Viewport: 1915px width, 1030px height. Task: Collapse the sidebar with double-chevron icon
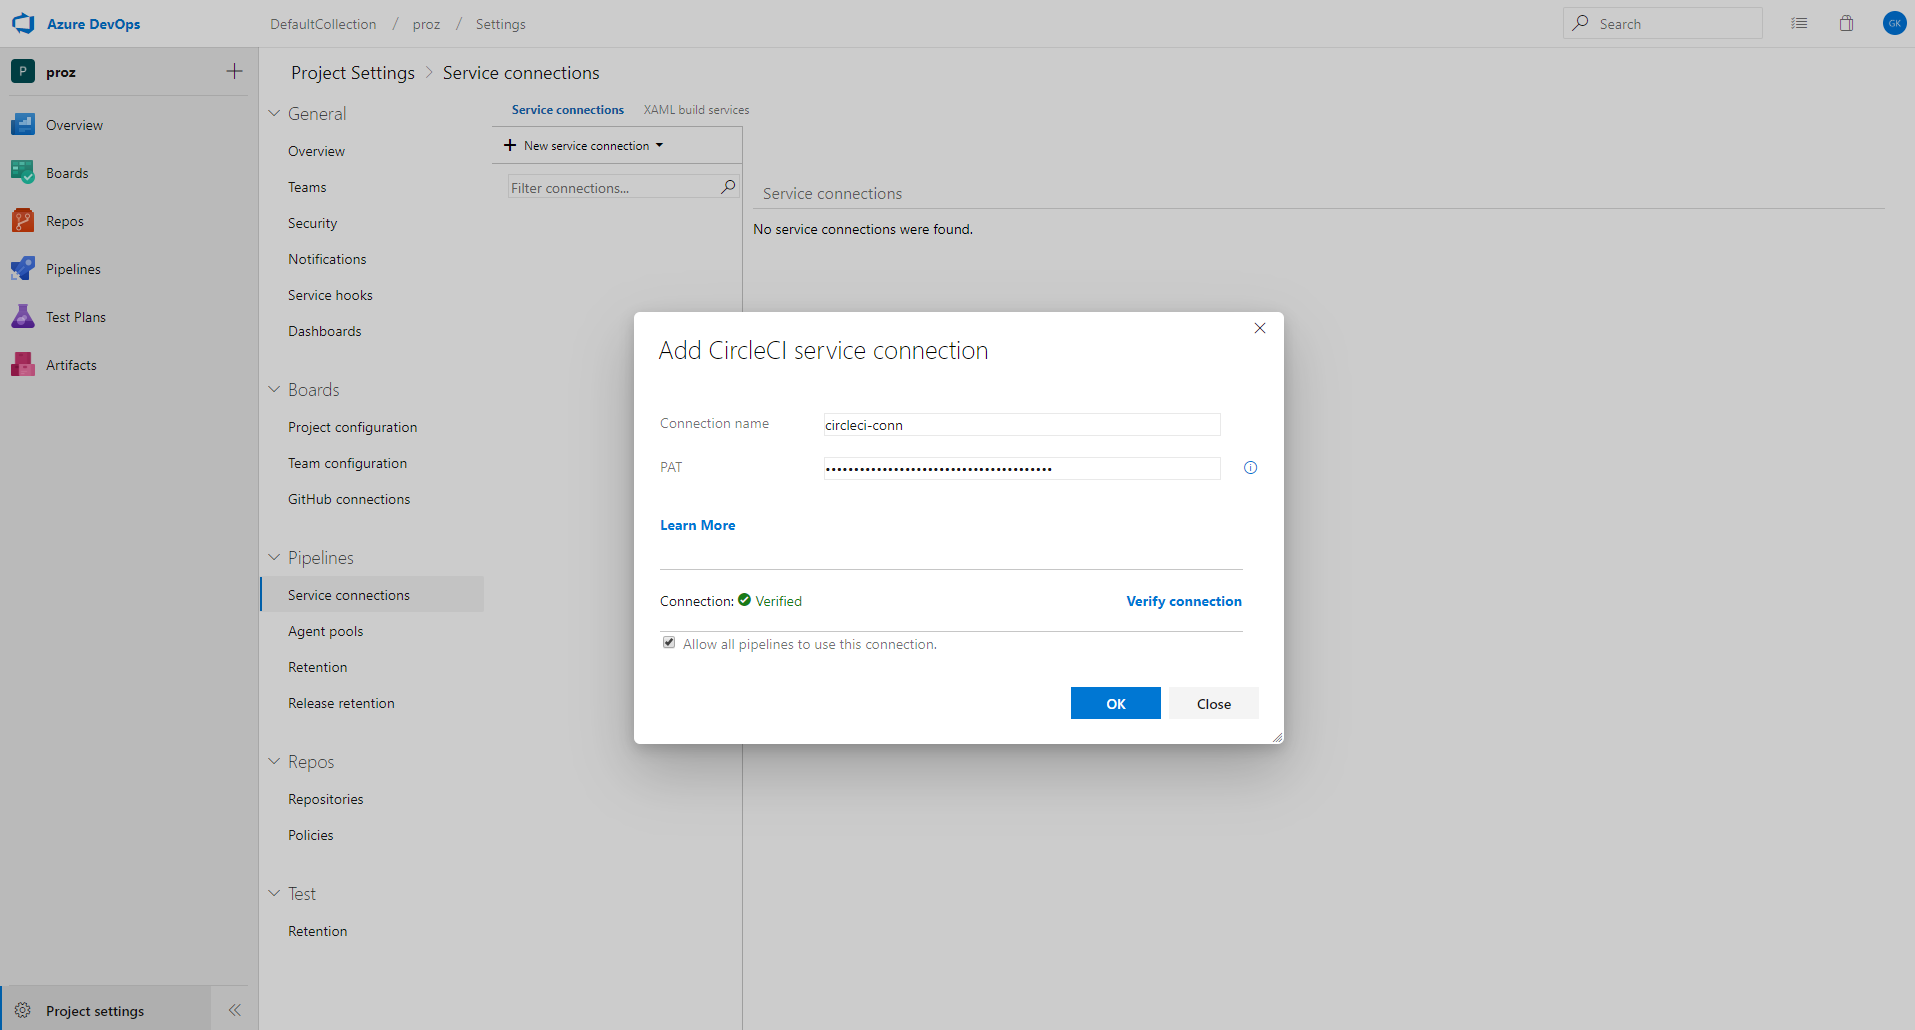point(235,1010)
